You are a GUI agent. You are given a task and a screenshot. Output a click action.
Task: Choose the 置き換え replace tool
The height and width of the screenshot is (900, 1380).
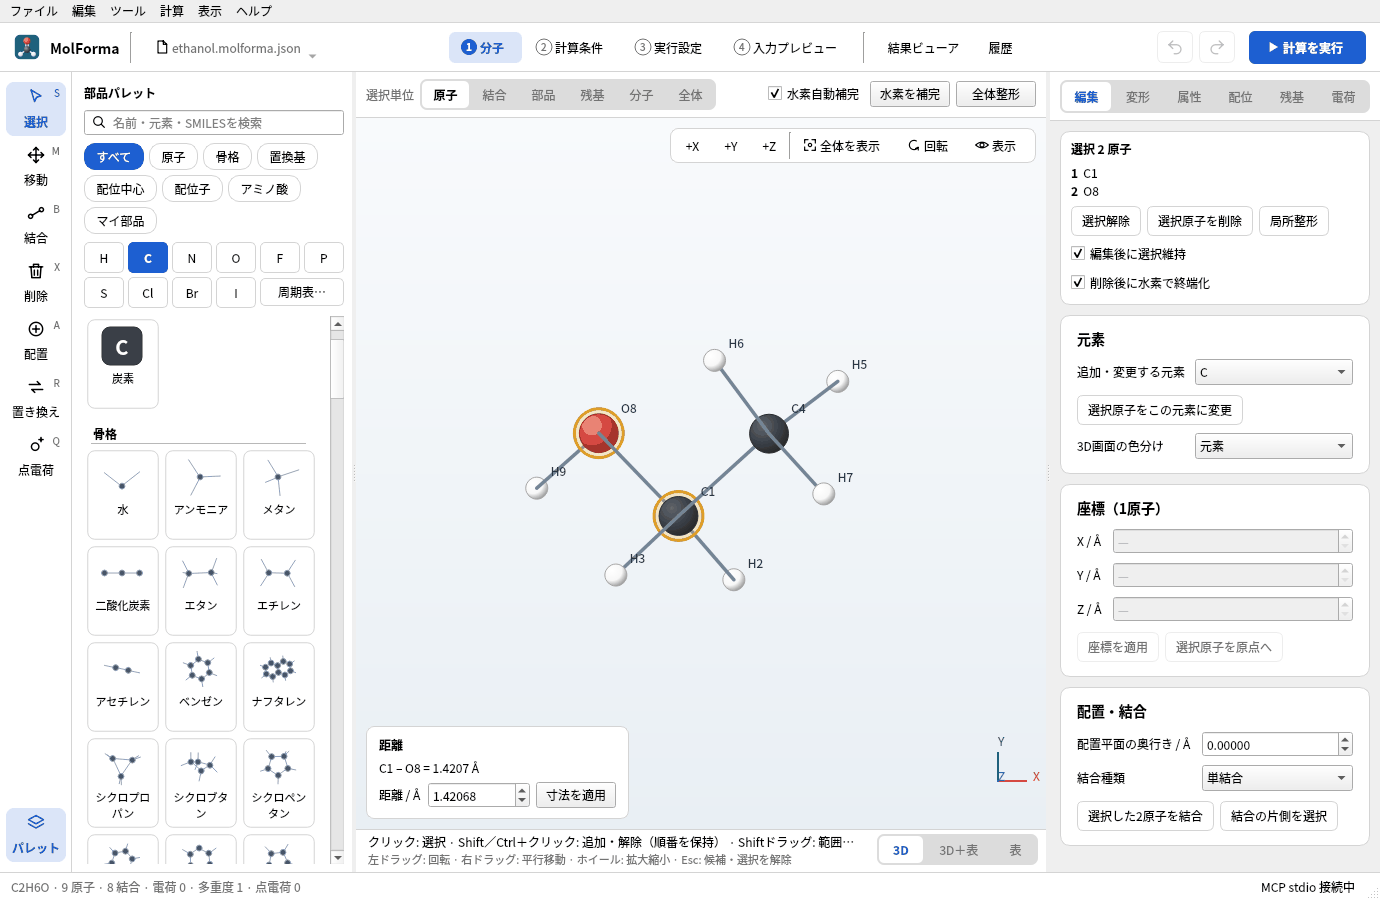pyautogui.click(x=36, y=398)
